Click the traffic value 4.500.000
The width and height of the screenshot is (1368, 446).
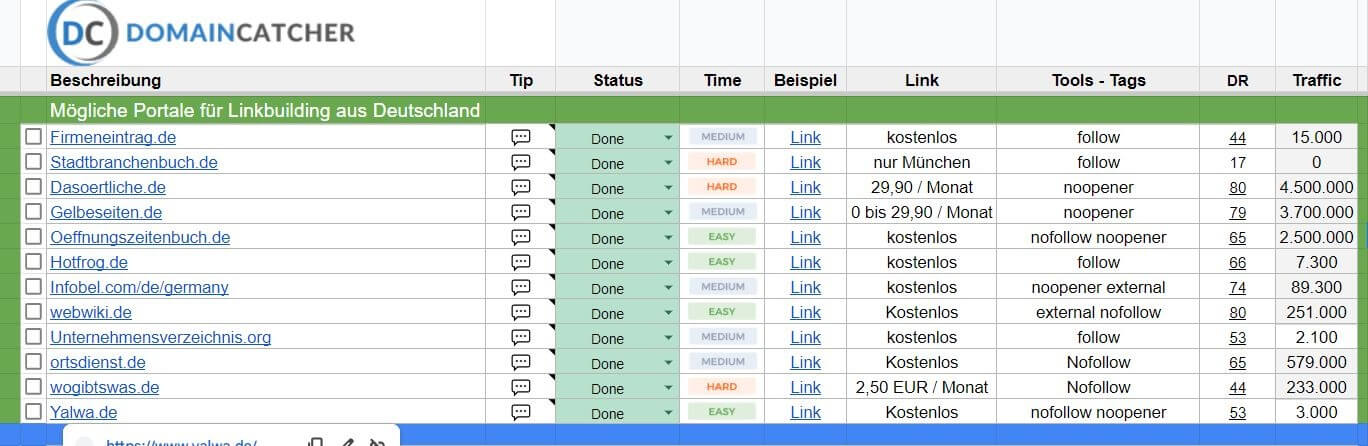(1316, 187)
